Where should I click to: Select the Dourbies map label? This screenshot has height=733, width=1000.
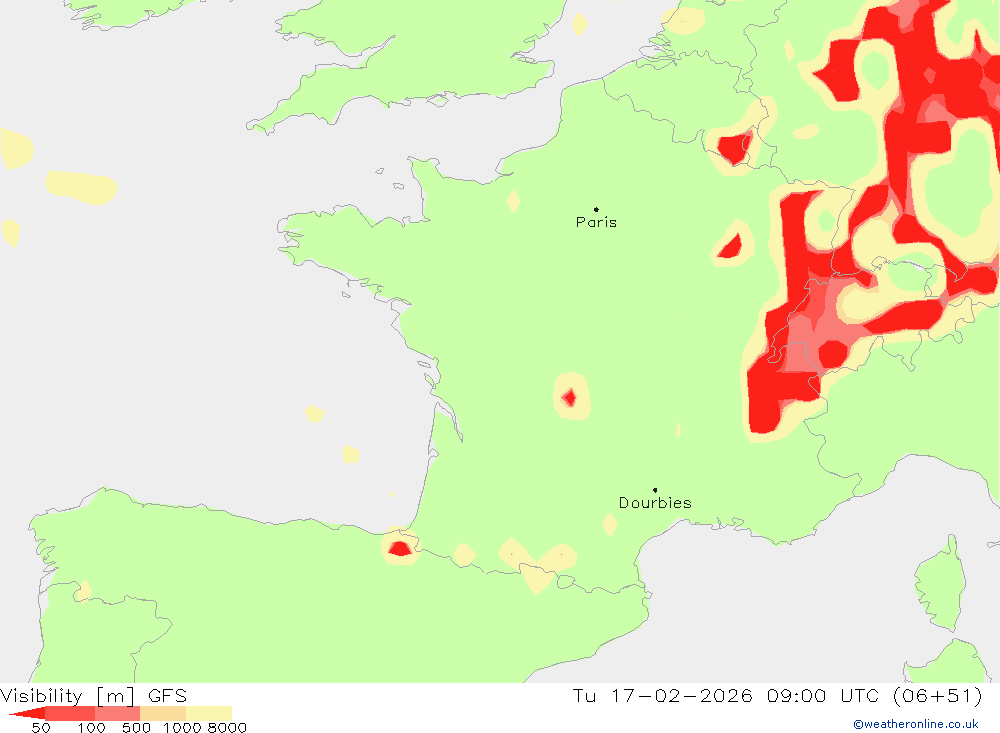(655, 503)
